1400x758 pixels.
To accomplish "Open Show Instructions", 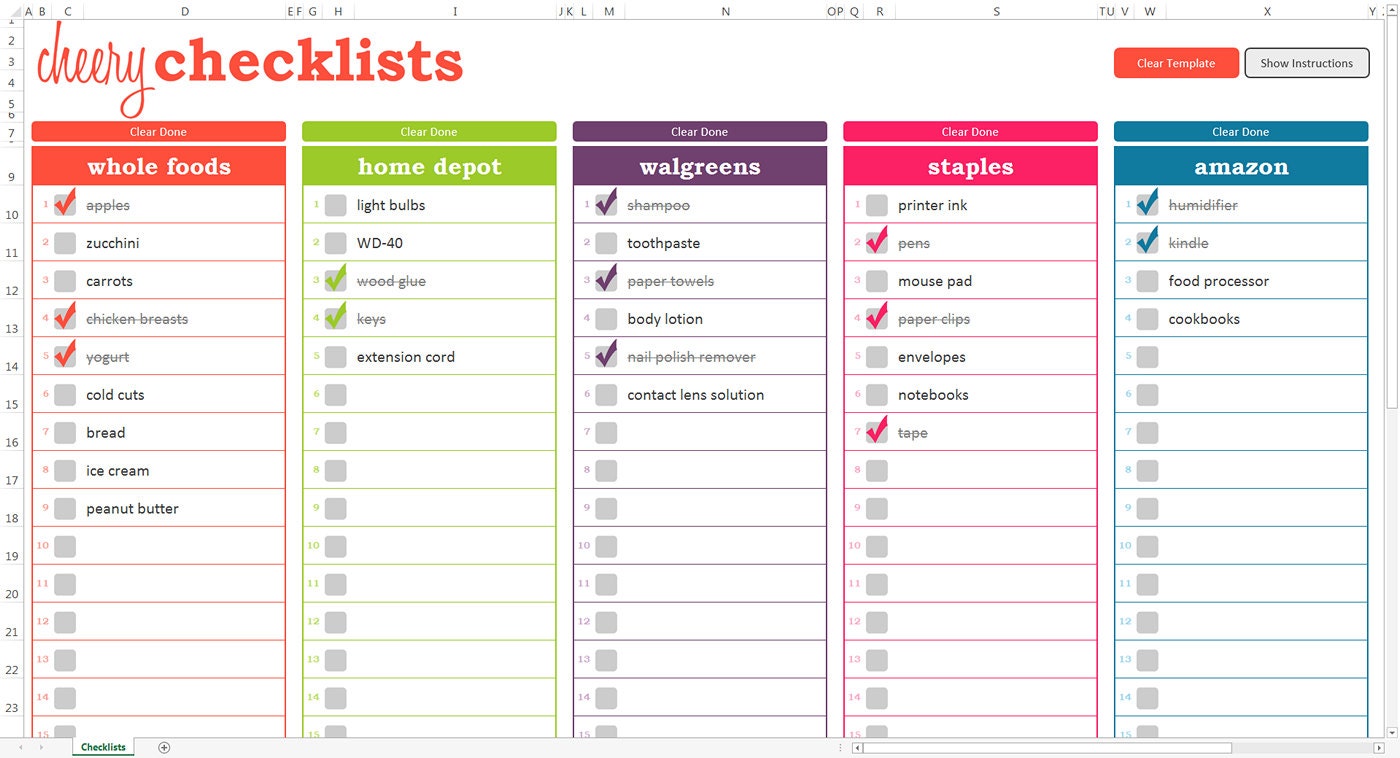I will pos(1306,62).
